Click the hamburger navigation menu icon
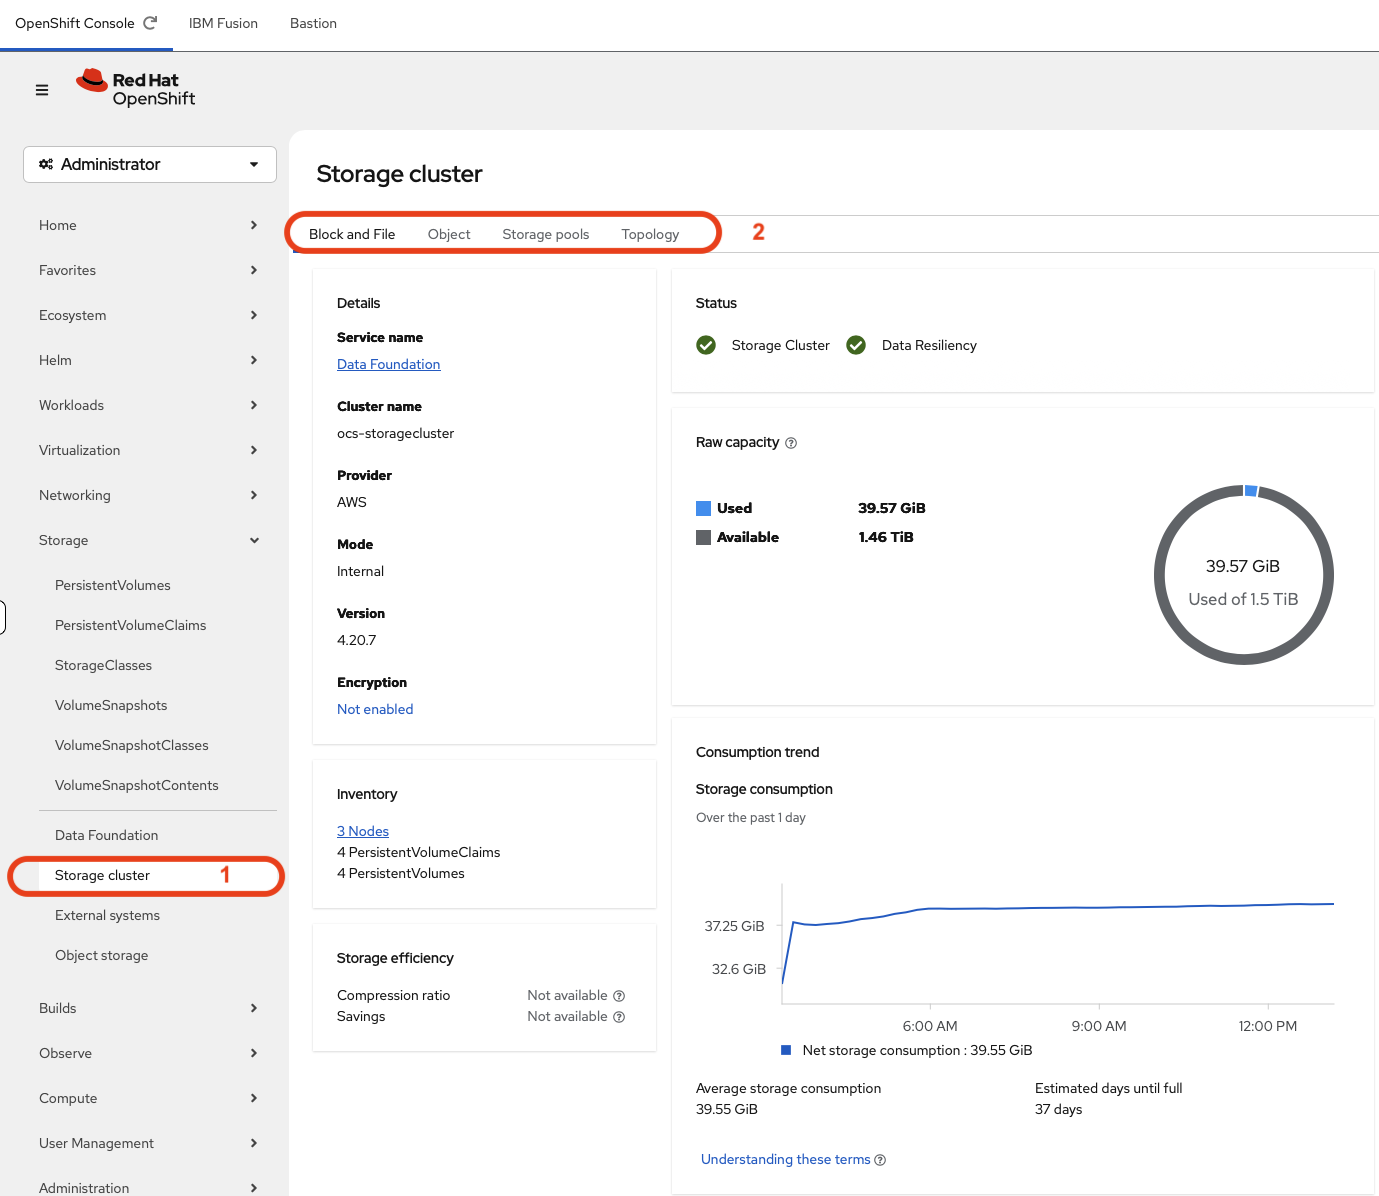 pyautogui.click(x=42, y=90)
